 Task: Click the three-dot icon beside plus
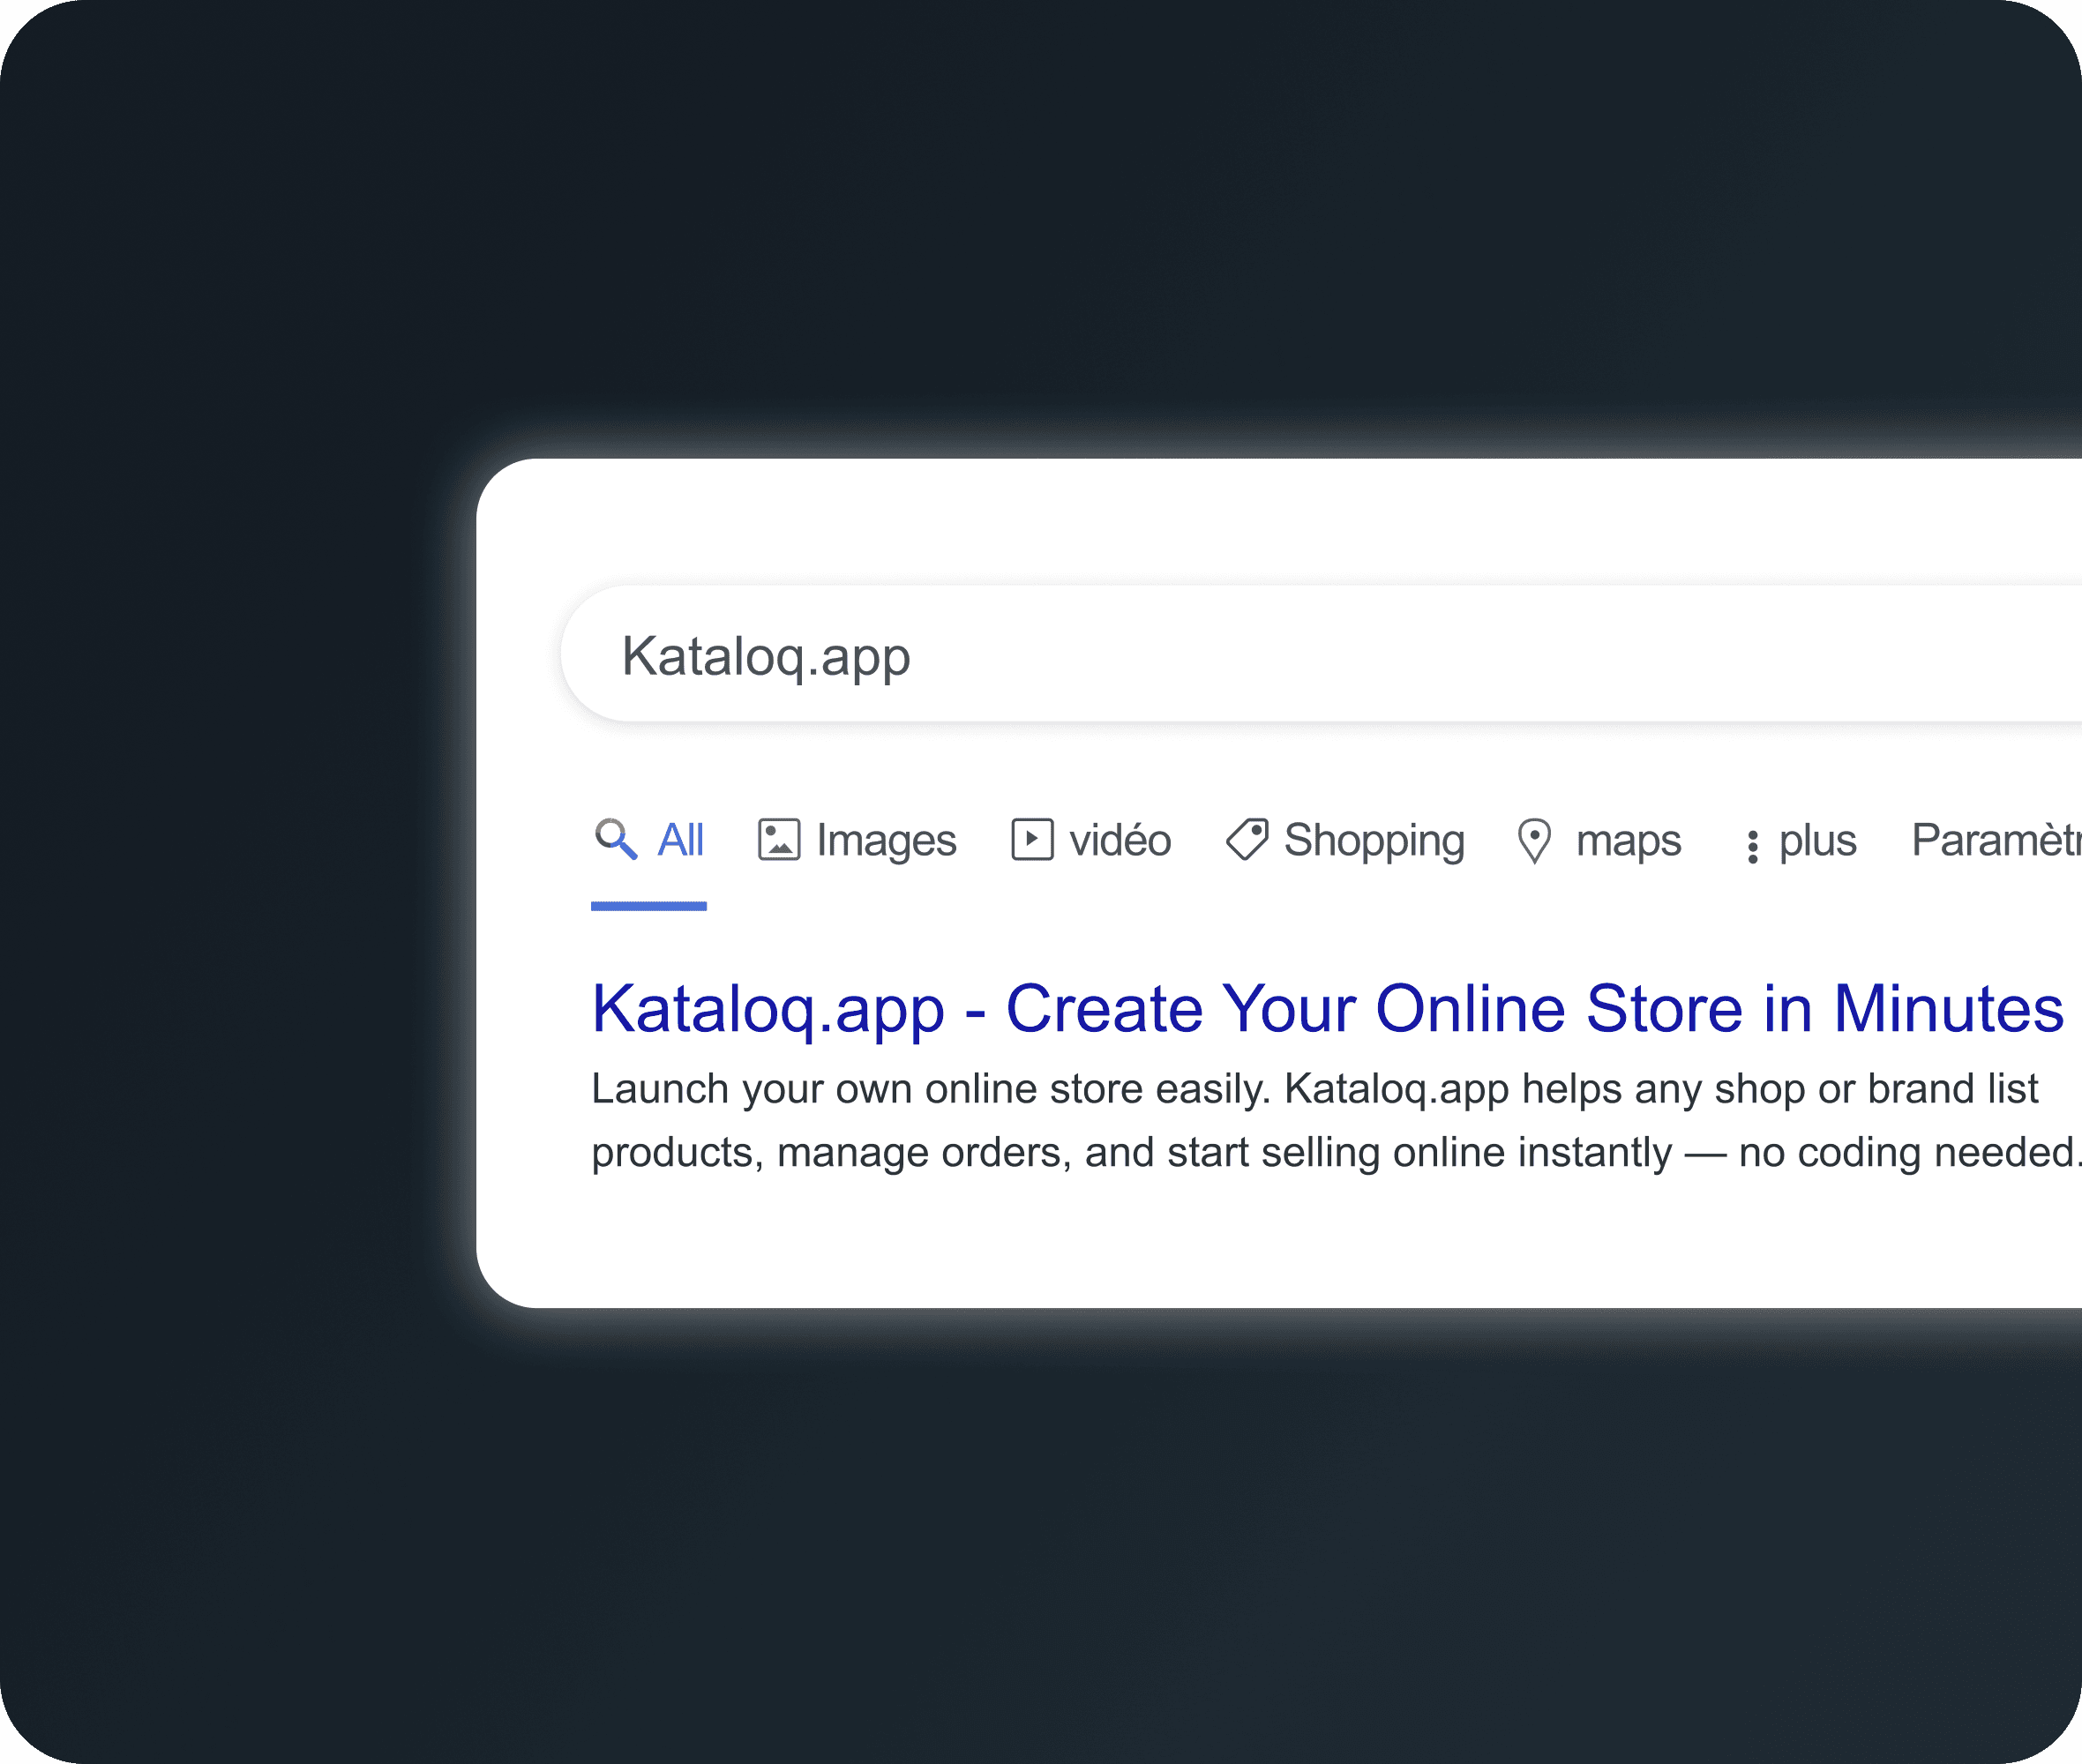click(1752, 847)
